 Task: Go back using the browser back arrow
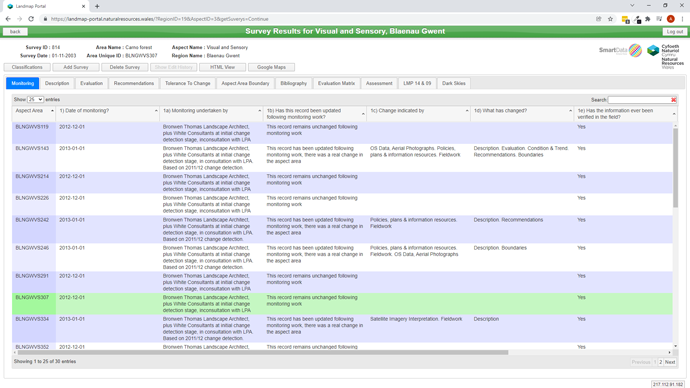pos(8,19)
